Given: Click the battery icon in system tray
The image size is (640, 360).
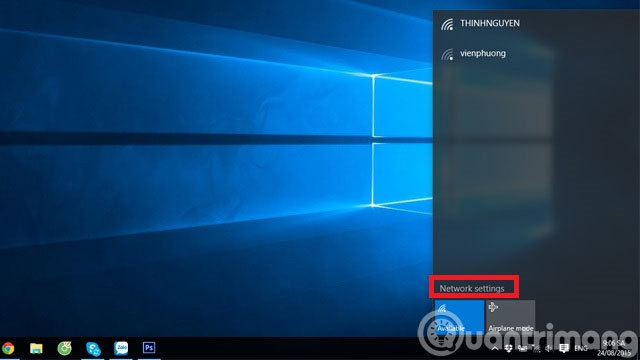Looking at the screenshot, I should pyautogui.click(x=522, y=349).
